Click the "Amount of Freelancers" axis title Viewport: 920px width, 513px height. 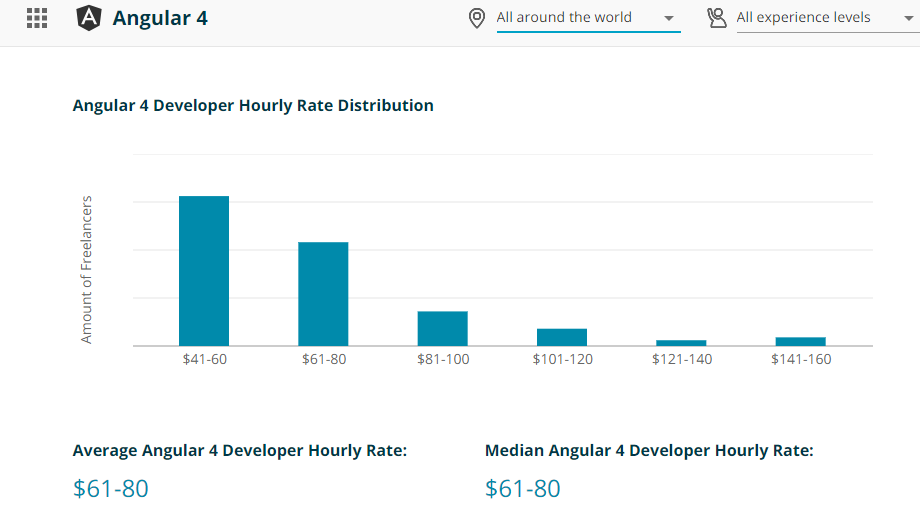click(86, 270)
